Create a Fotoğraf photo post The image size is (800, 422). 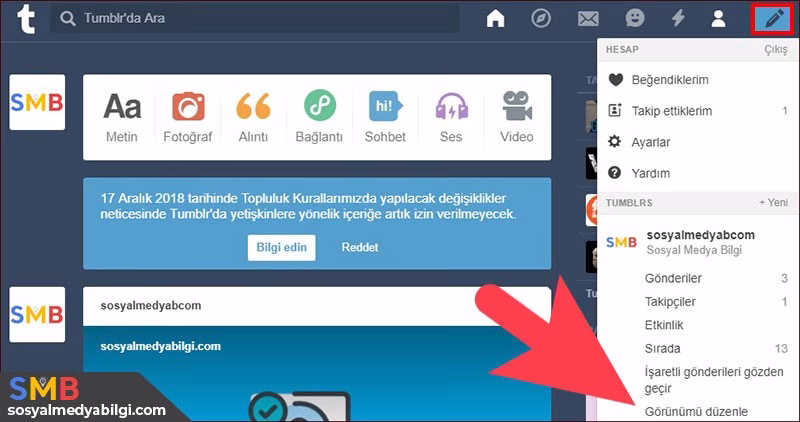(x=187, y=117)
